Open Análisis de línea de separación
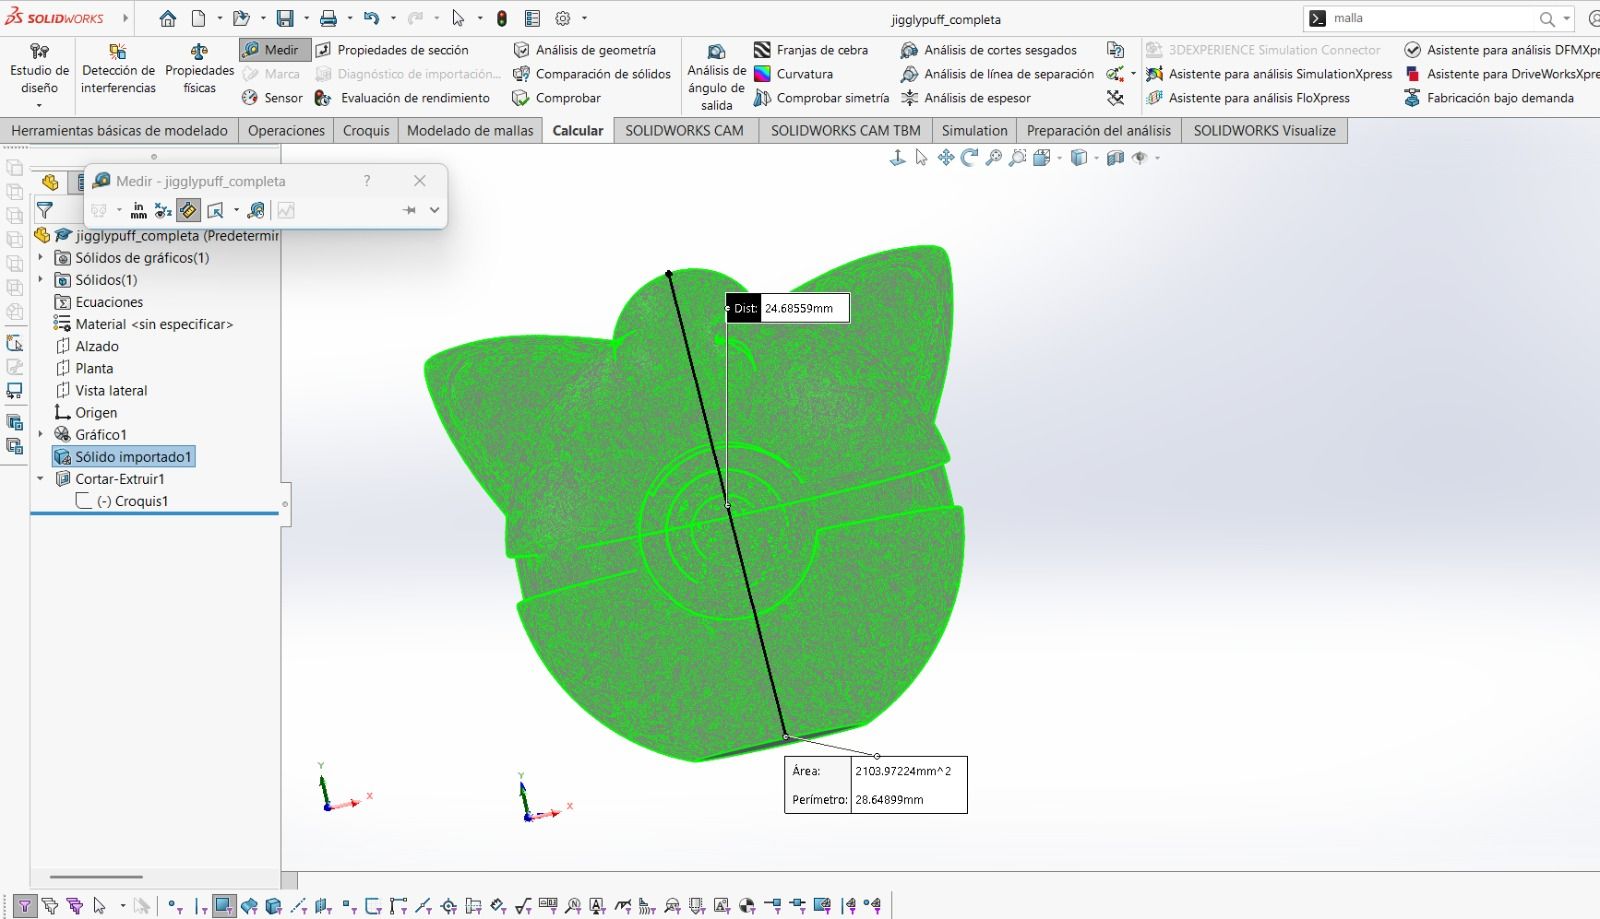The height and width of the screenshot is (919, 1600). tap(997, 74)
